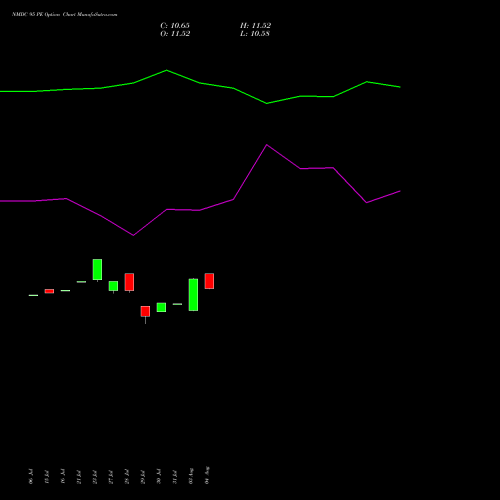Click the '06 Jul' date label on axis
Image resolution: width=500 pixels, height=500 pixels.
[x=31, y=476]
